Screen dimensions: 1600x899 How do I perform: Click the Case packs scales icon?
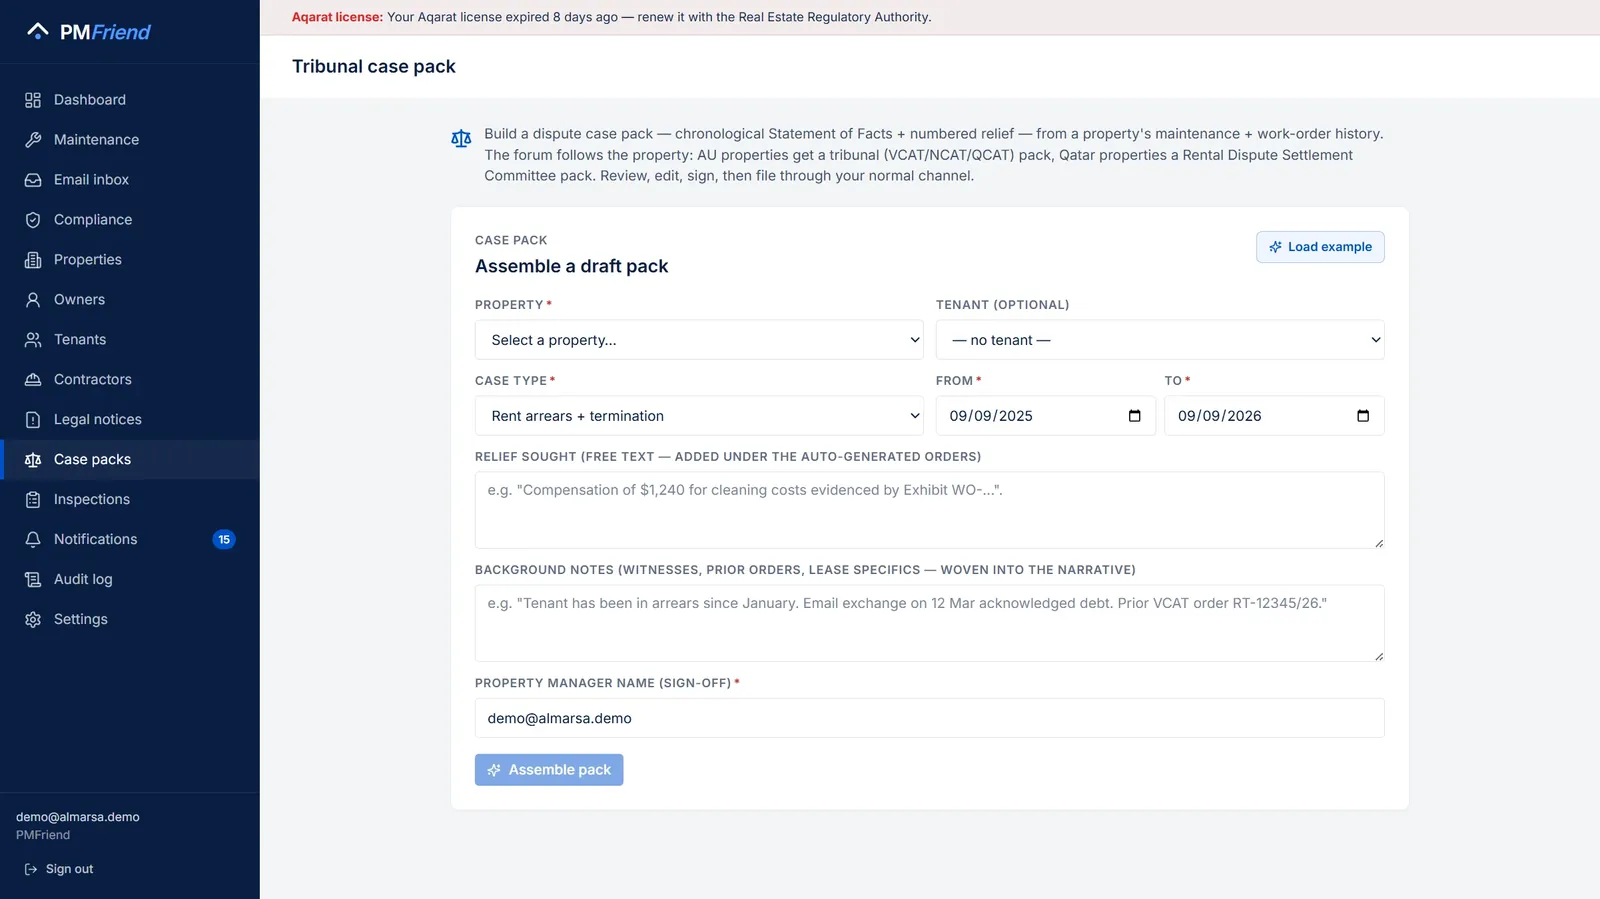pyautogui.click(x=33, y=460)
